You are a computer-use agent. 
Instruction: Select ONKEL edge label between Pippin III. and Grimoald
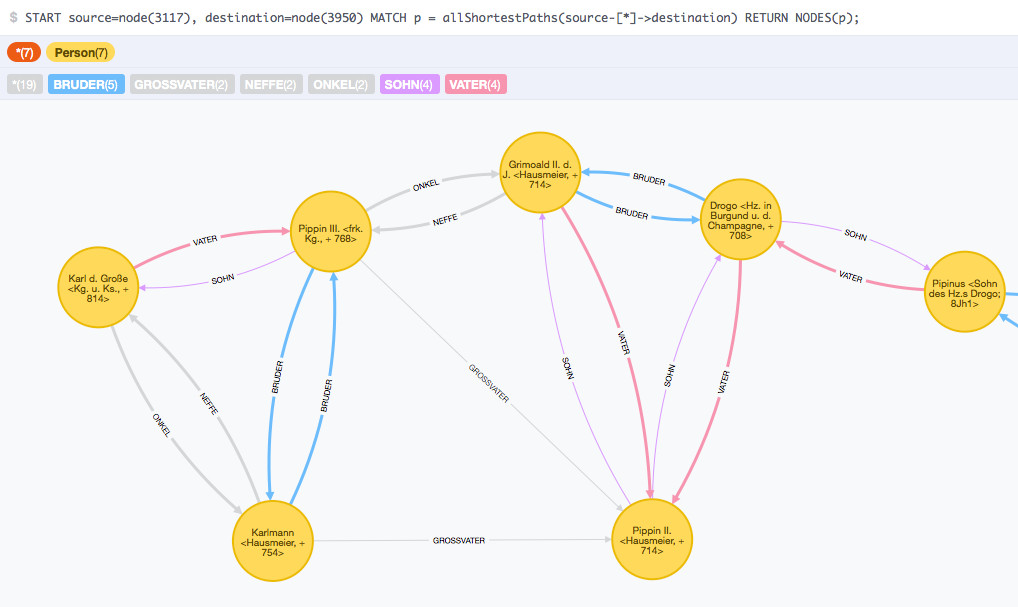425,186
